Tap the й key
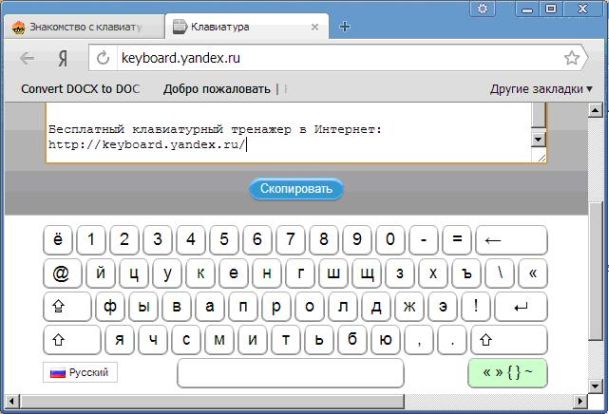 point(101,273)
